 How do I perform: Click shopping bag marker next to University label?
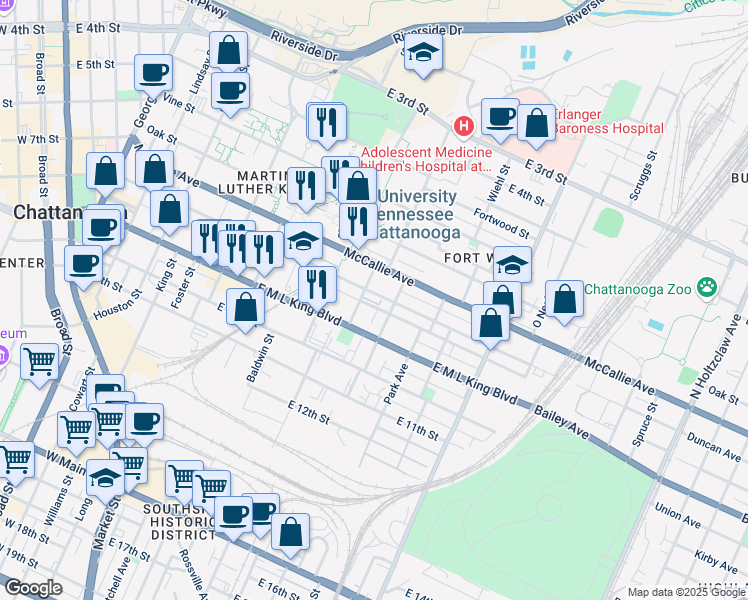tap(357, 187)
